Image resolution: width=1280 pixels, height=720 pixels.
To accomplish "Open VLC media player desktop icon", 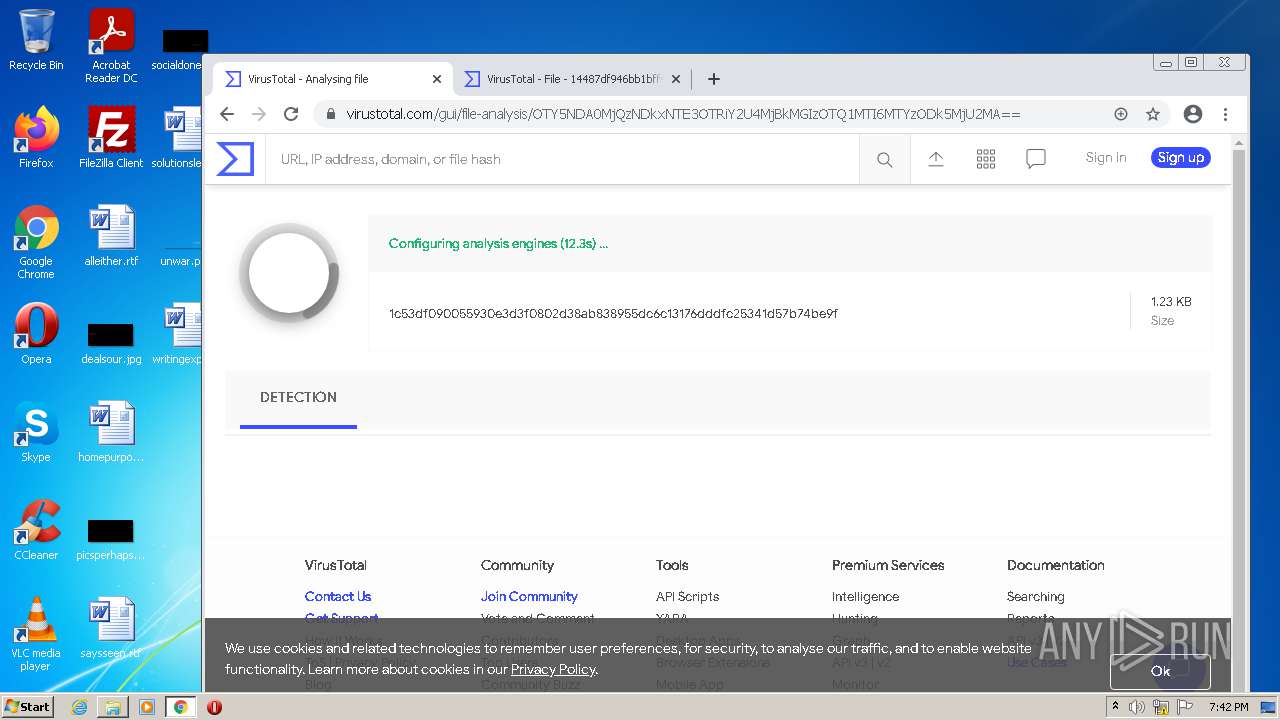I will click(36, 634).
